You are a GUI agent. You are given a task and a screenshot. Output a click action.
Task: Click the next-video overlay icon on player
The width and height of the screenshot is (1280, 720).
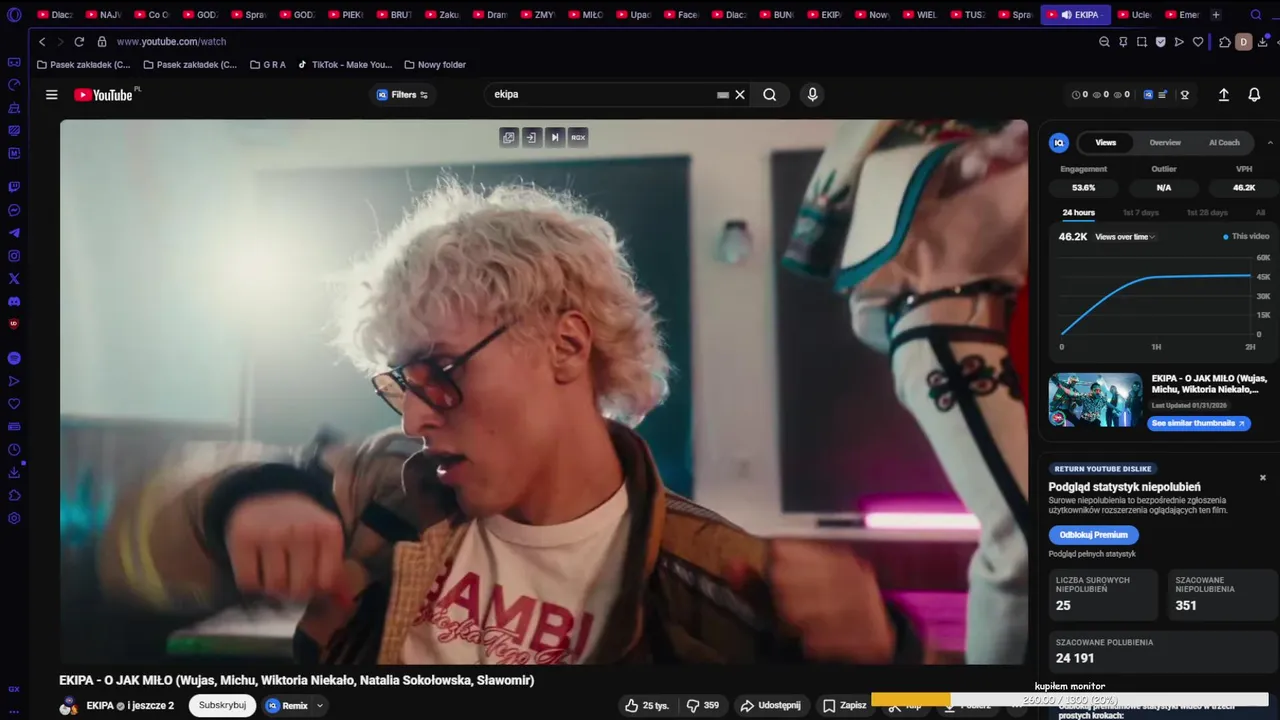555,138
